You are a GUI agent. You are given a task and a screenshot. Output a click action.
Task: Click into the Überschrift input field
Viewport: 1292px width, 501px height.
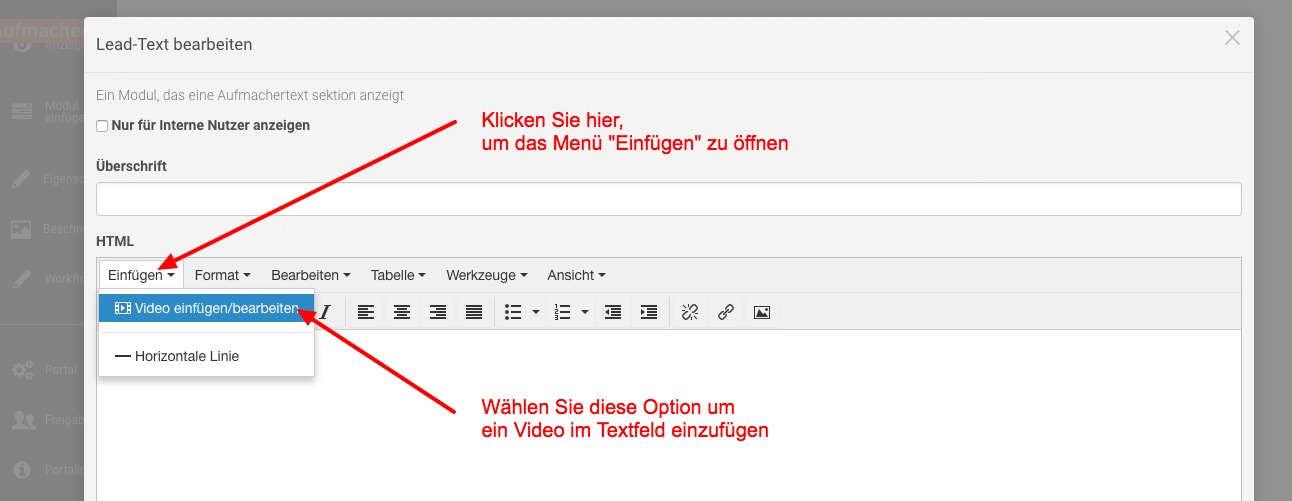point(668,199)
